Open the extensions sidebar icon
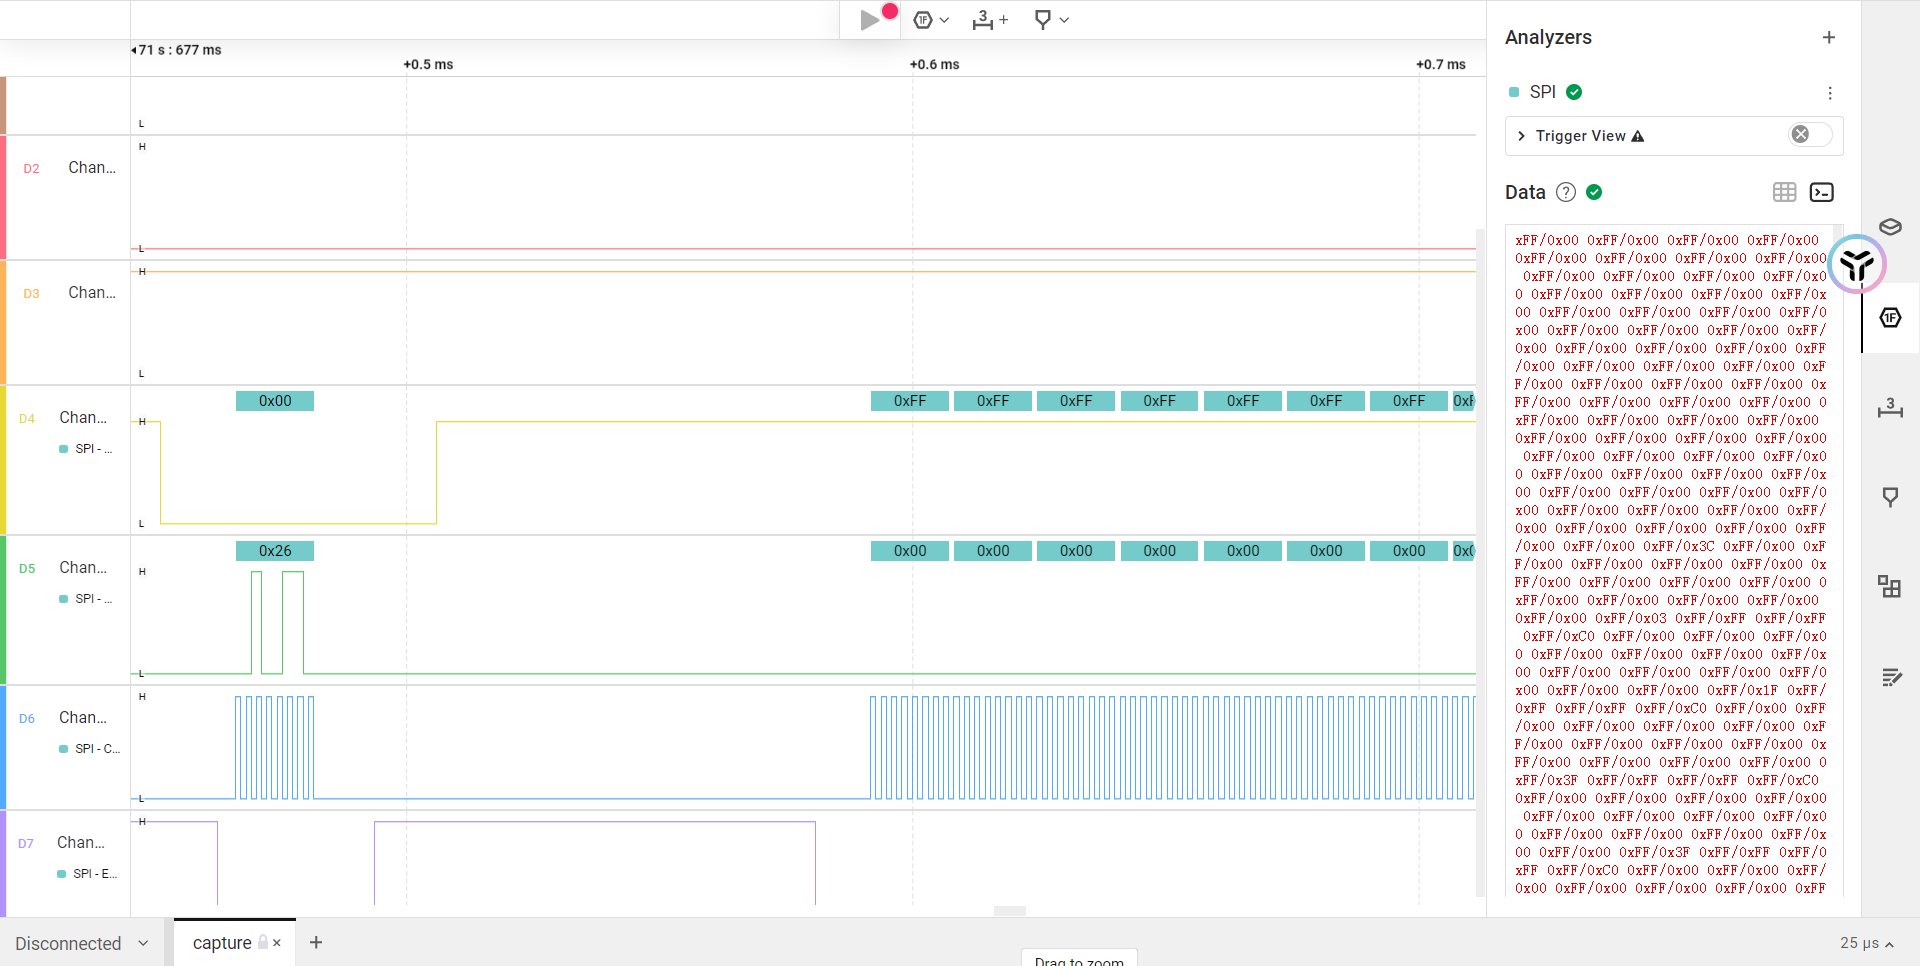1920x966 pixels. click(x=1889, y=587)
